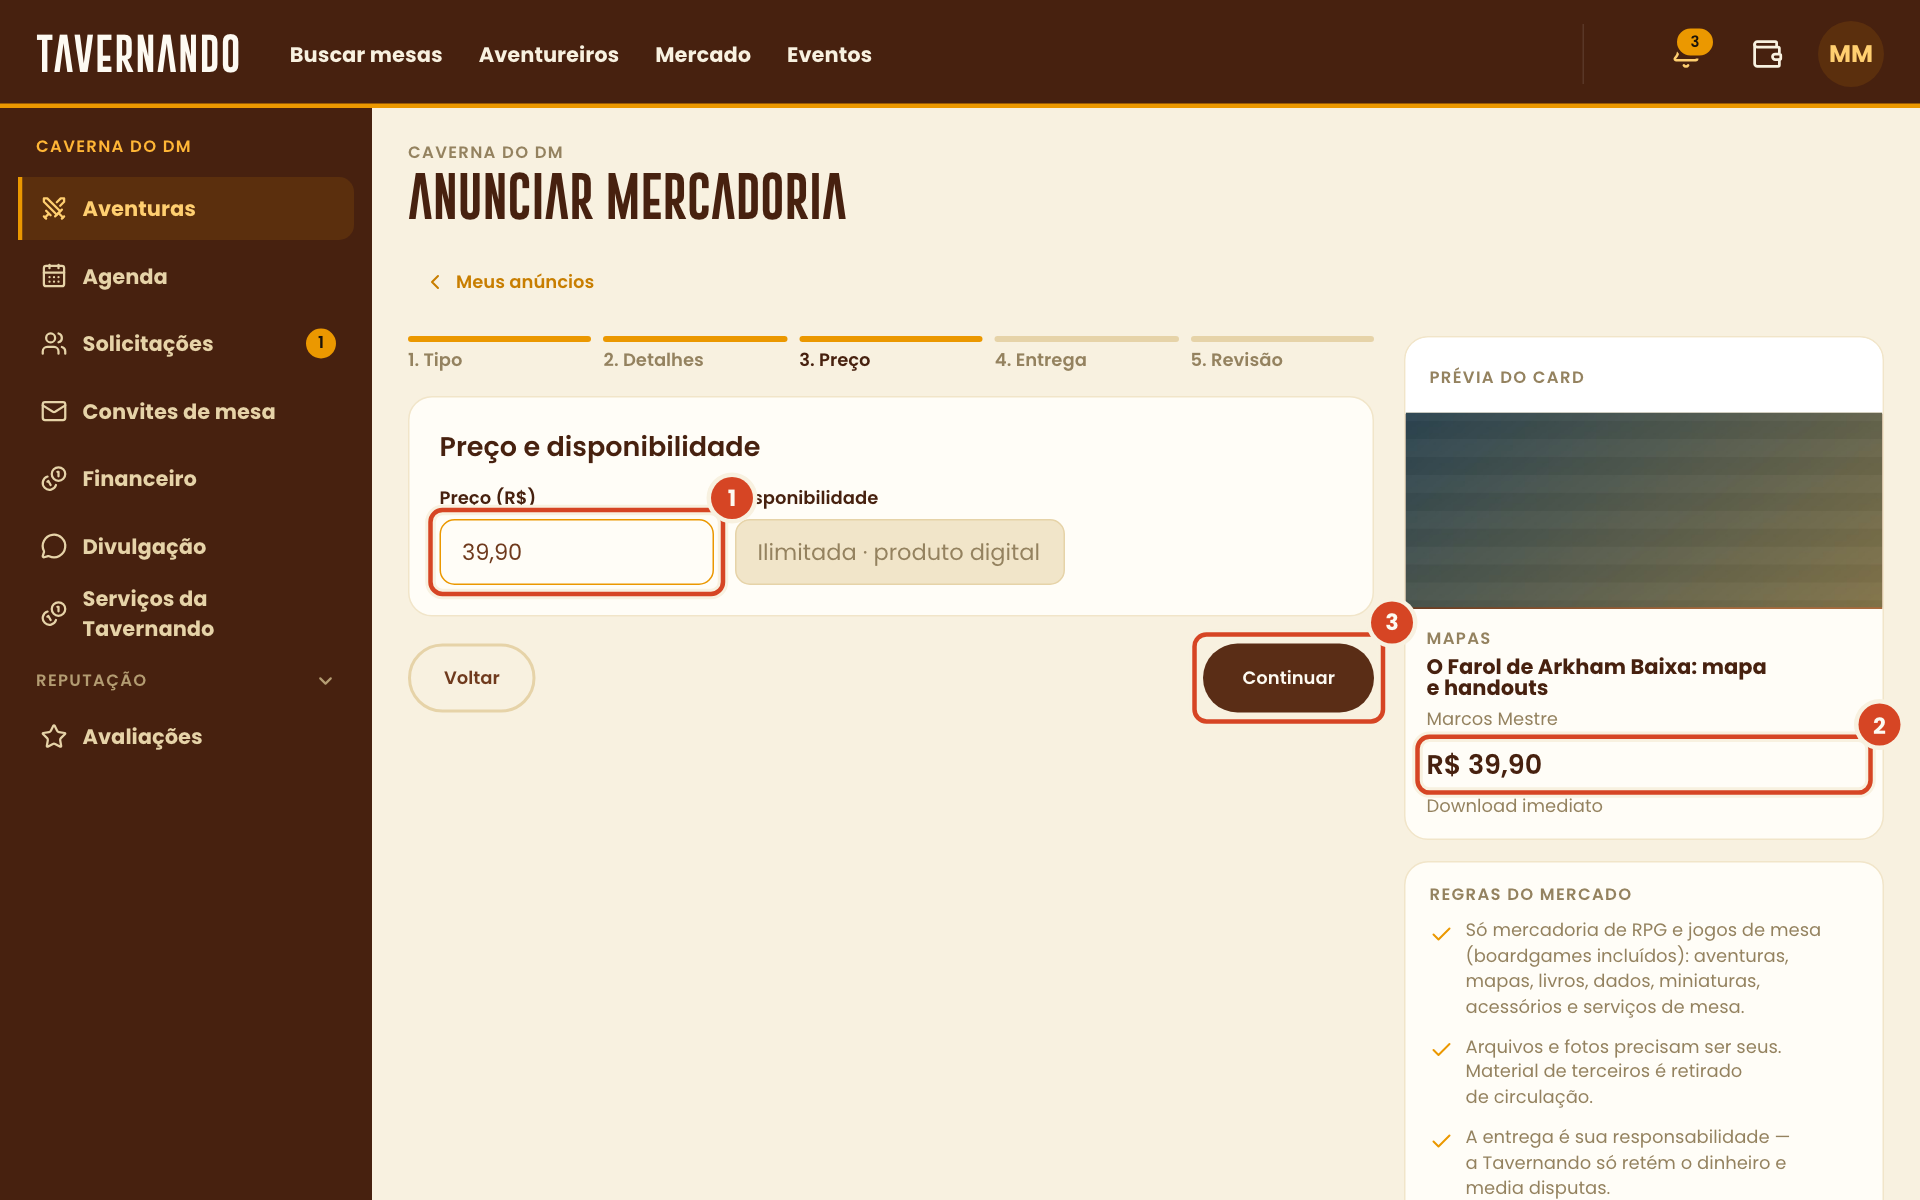Open Eventos in top navigation
1920x1200 pixels.
coord(829,54)
